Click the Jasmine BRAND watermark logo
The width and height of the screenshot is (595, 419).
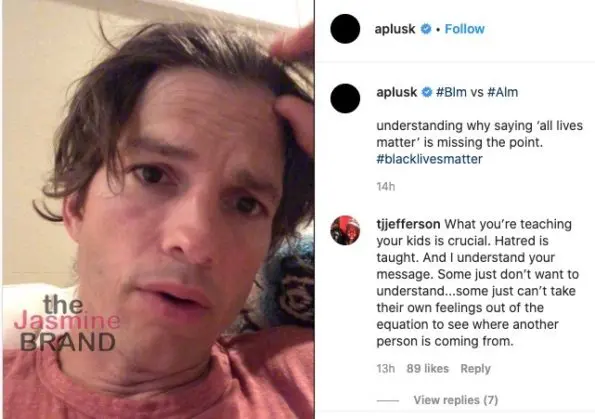pyautogui.click(x=68, y=323)
